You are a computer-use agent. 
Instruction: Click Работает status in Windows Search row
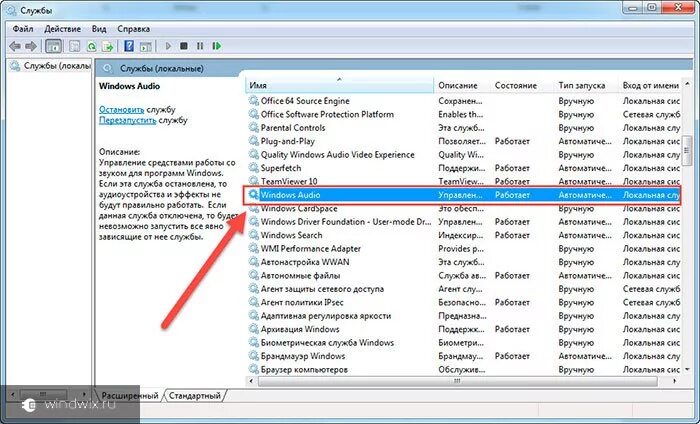[x=512, y=235]
